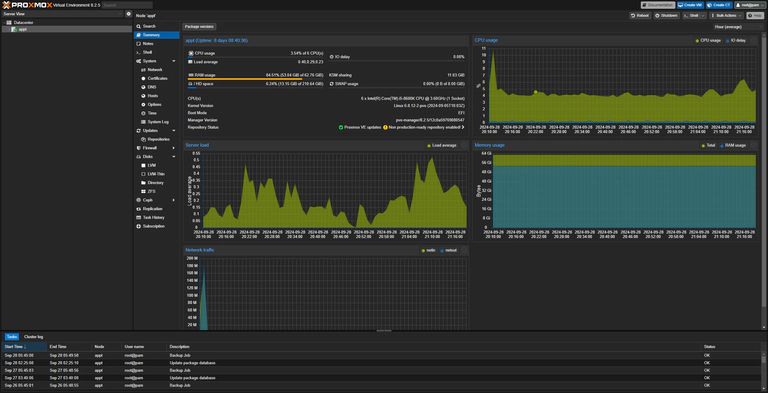The width and height of the screenshot is (768, 393).
Task: Open System Log list icon
Action: point(144,122)
